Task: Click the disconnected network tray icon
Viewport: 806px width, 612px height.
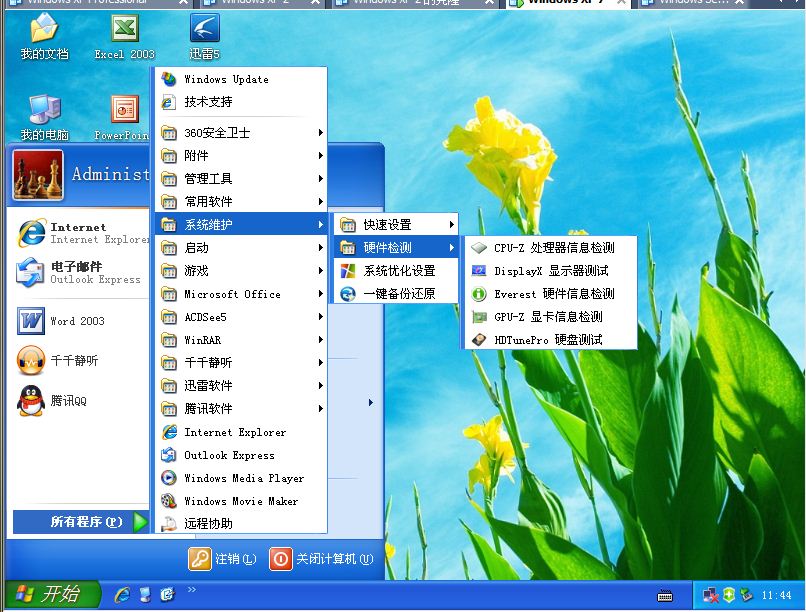Action: [x=710, y=596]
